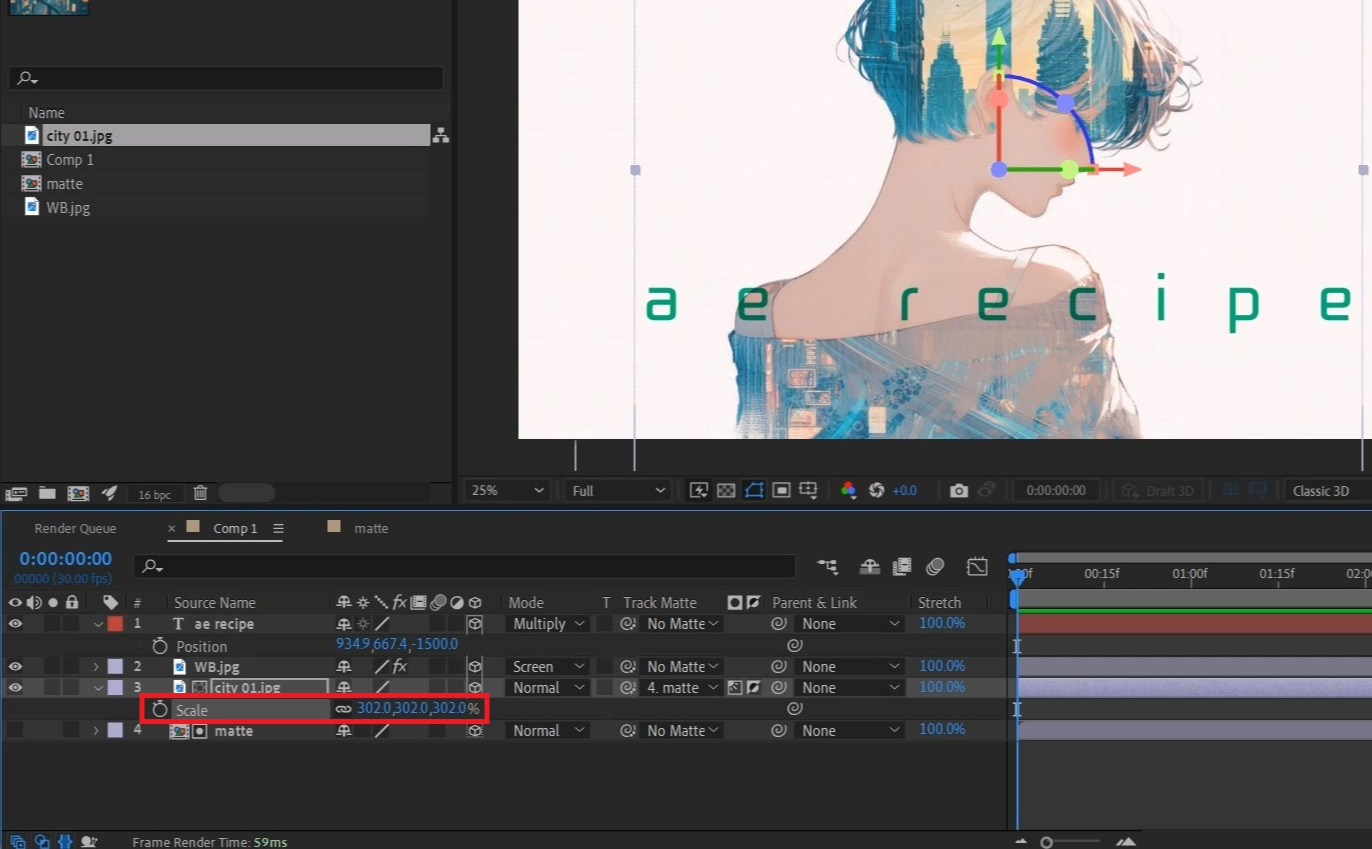
Task: Open the Graph Editor
Action: tap(977, 567)
